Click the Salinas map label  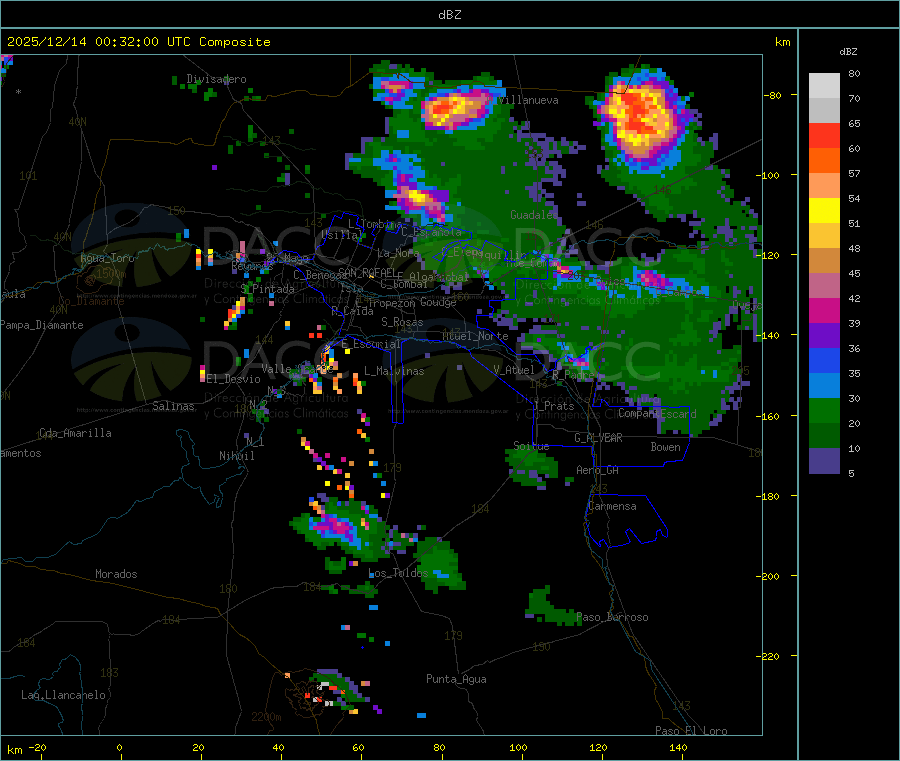click(x=173, y=406)
